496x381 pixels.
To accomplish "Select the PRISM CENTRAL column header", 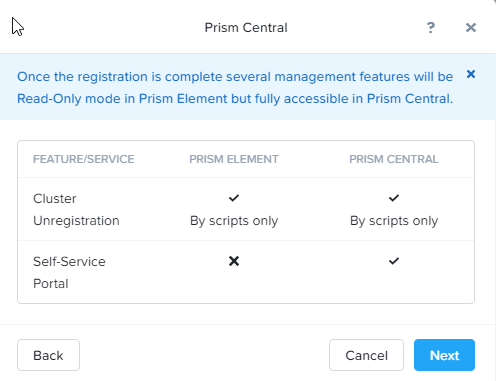I will [x=394, y=159].
